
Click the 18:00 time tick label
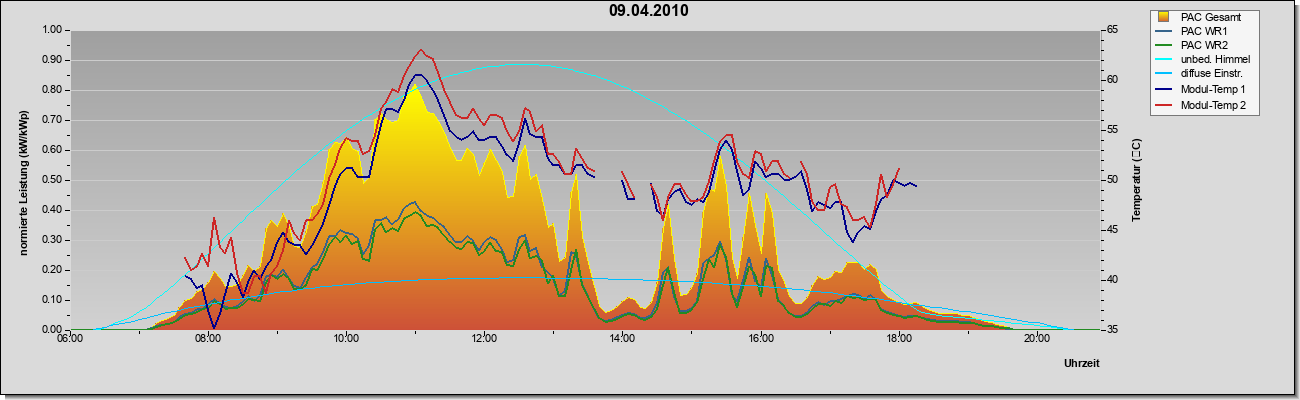click(x=898, y=339)
